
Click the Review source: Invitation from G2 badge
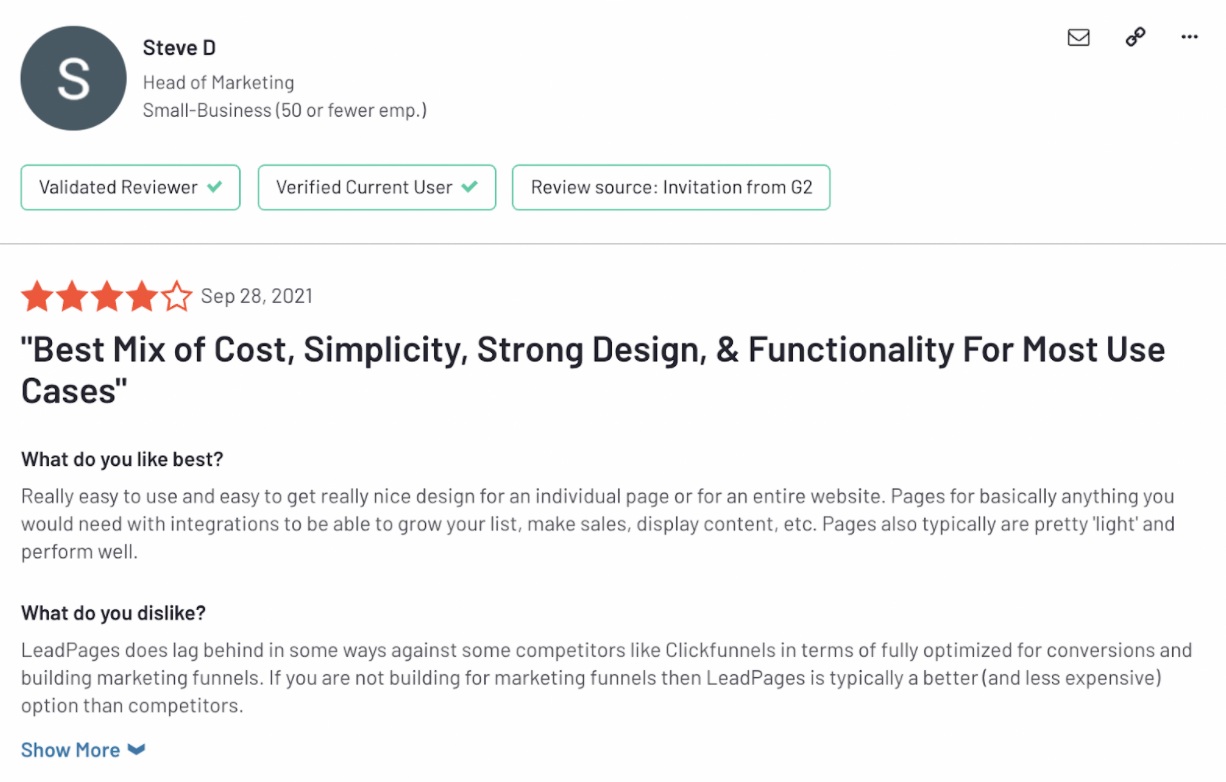[670, 187]
